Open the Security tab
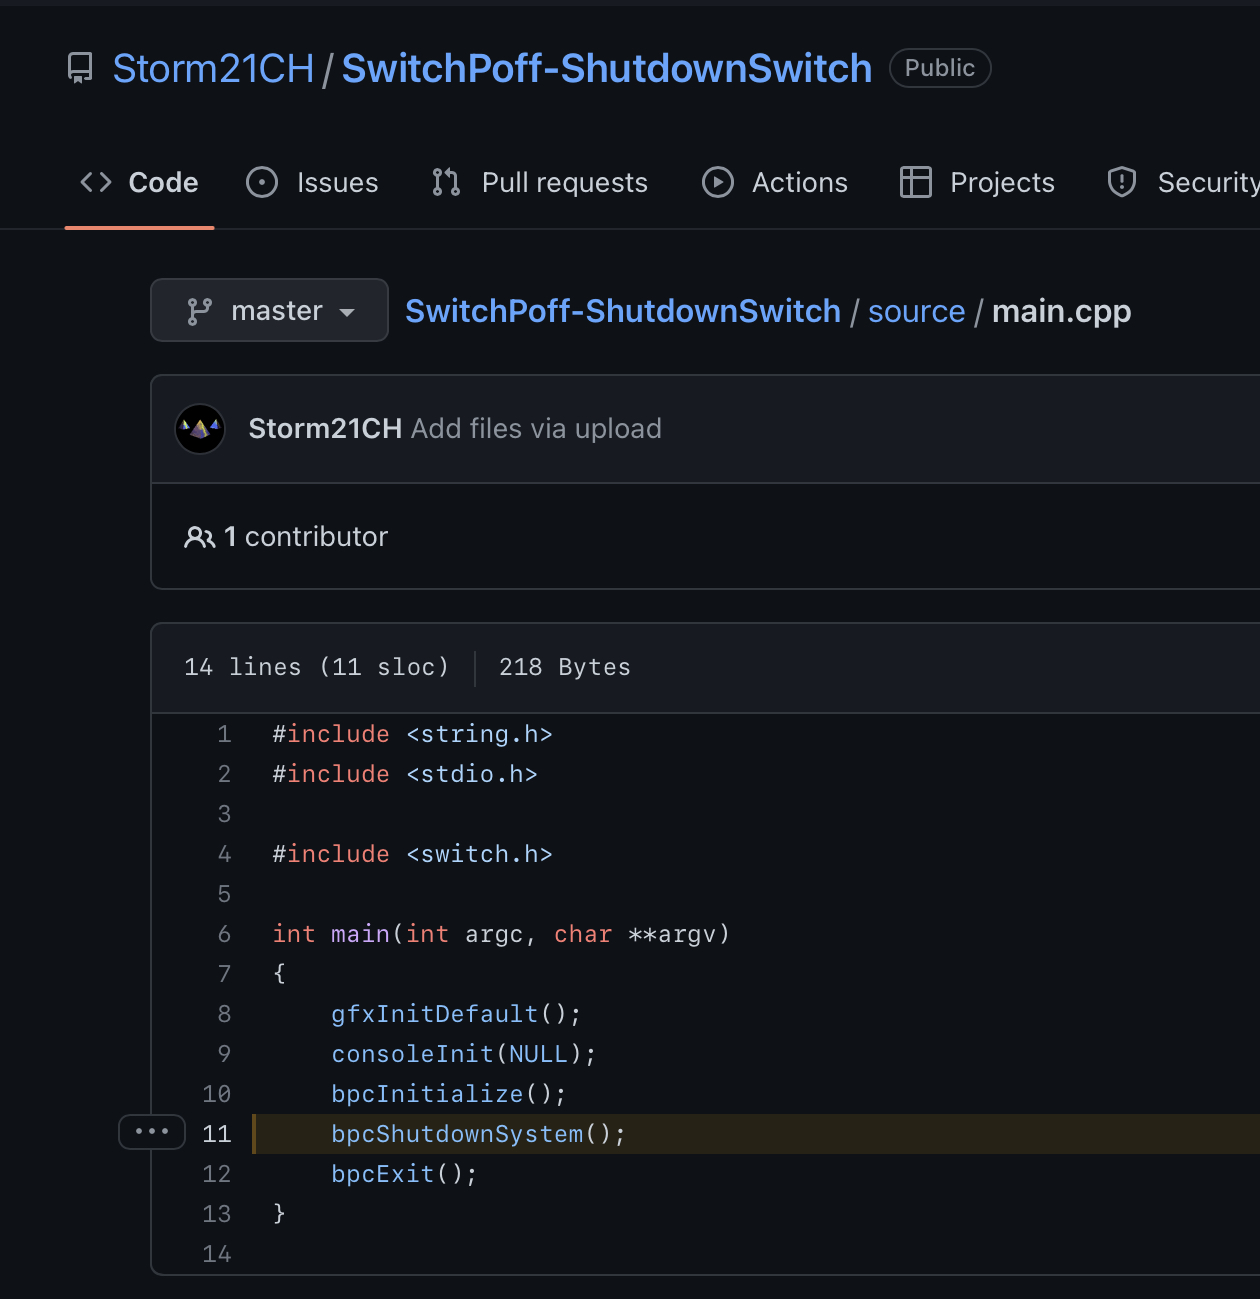1260x1299 pixels. point(1183,182)
